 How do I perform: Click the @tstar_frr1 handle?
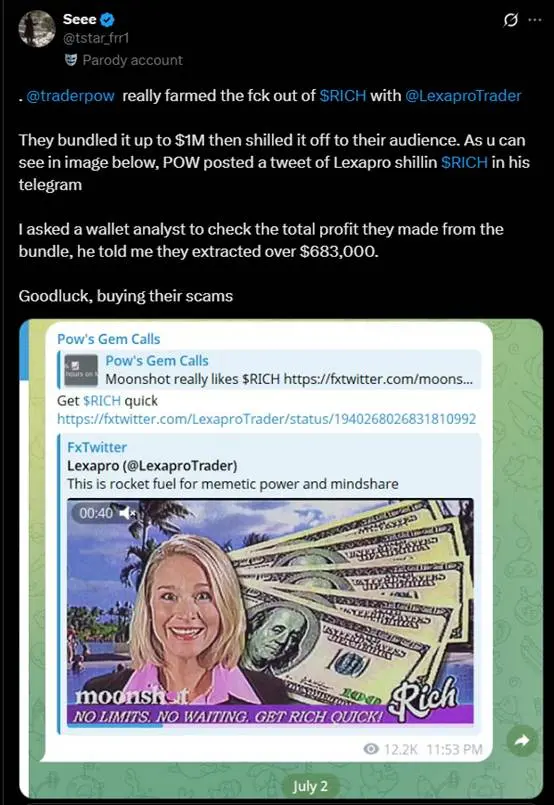coord(95,39)
